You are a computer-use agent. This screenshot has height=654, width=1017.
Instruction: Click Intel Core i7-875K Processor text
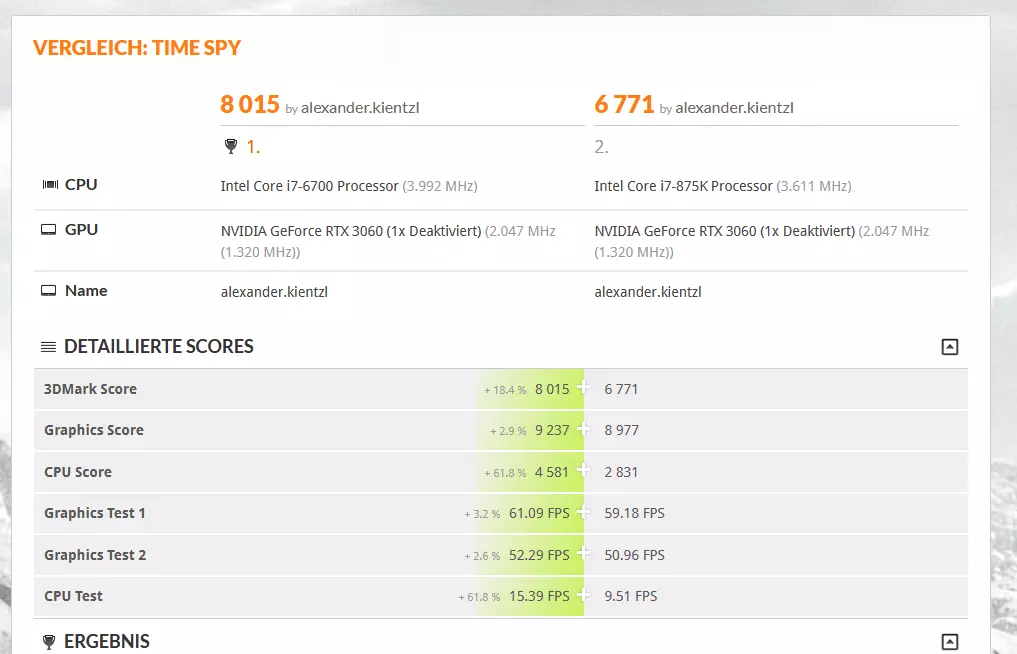pos(684,186)
